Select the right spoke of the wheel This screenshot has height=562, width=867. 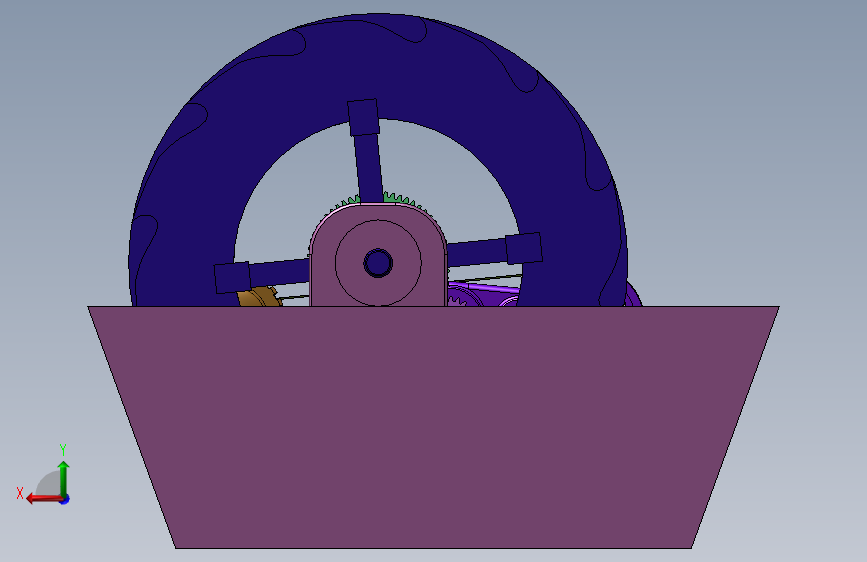pyautogui.click(x=494, y=249)
